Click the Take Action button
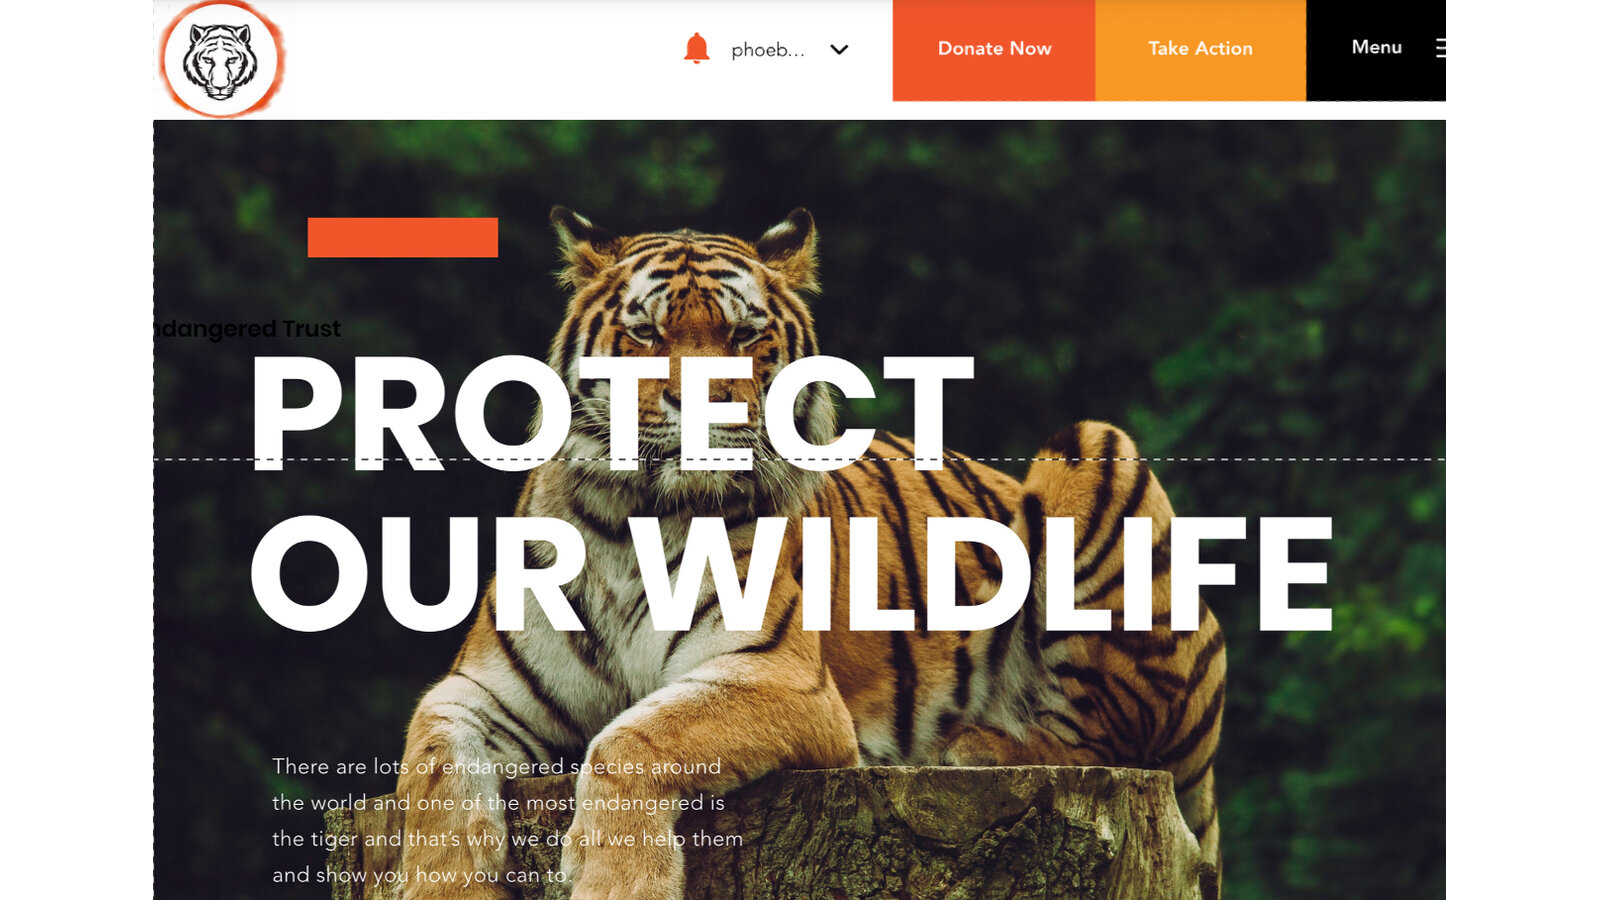The image size is (1600, 900). [x=1200, y=50]
